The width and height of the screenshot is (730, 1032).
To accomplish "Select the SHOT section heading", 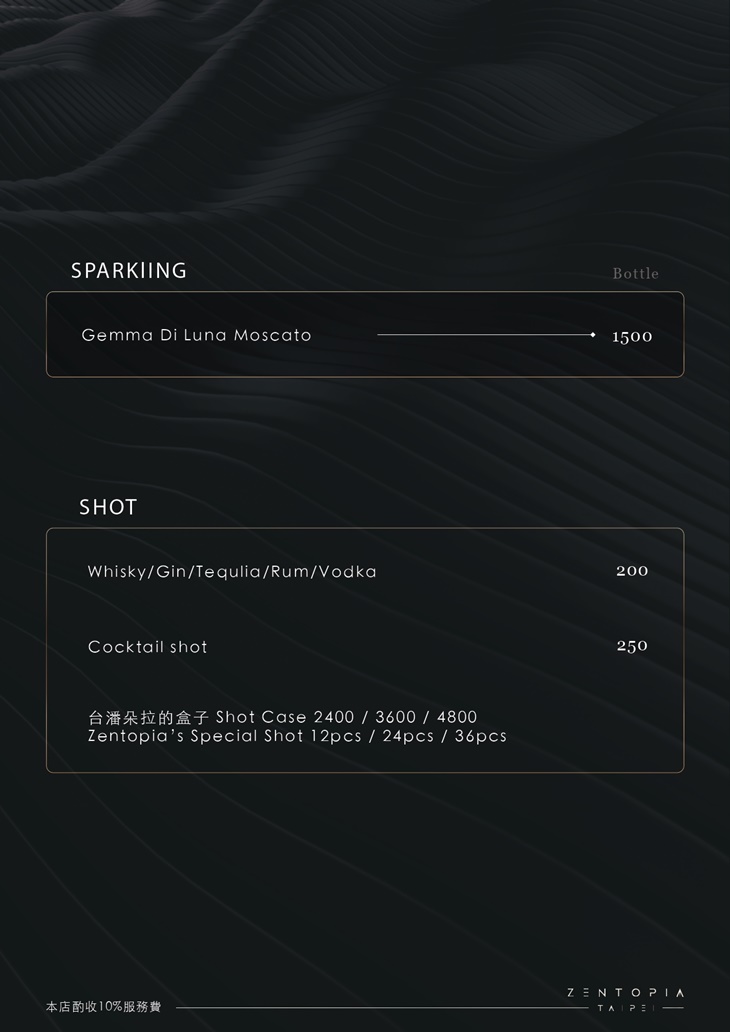I will (108, 508).
